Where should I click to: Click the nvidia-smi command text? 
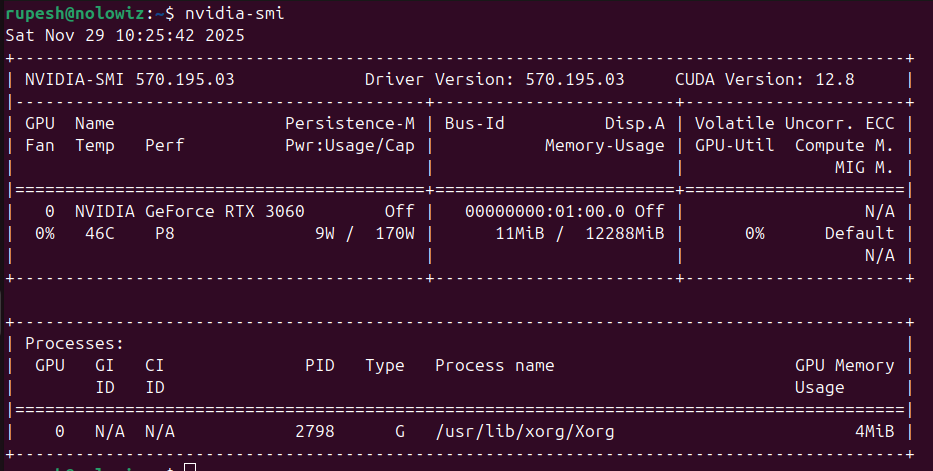tap(234, 13)
